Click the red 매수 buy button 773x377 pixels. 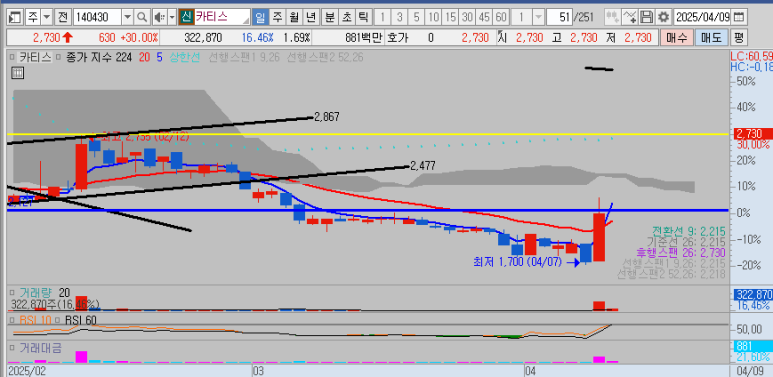coord(676,38)
